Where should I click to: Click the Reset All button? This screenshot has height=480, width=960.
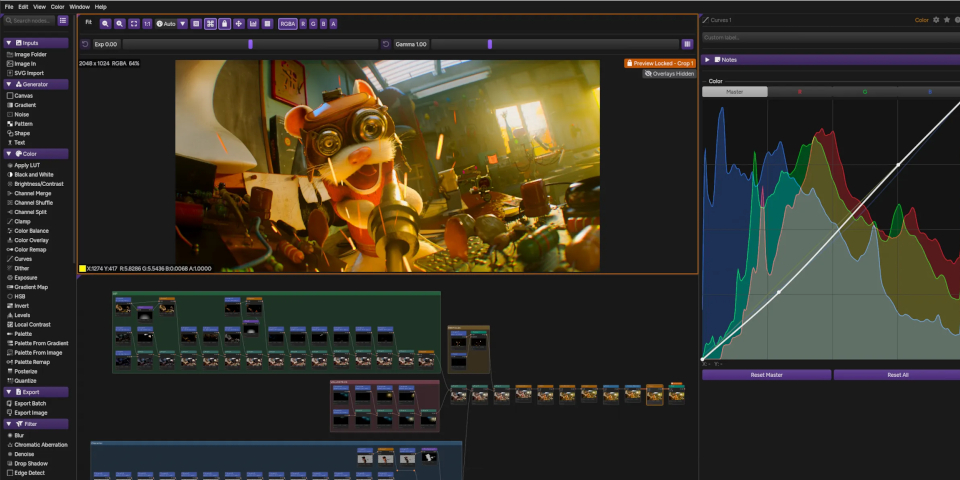(897, 375)
